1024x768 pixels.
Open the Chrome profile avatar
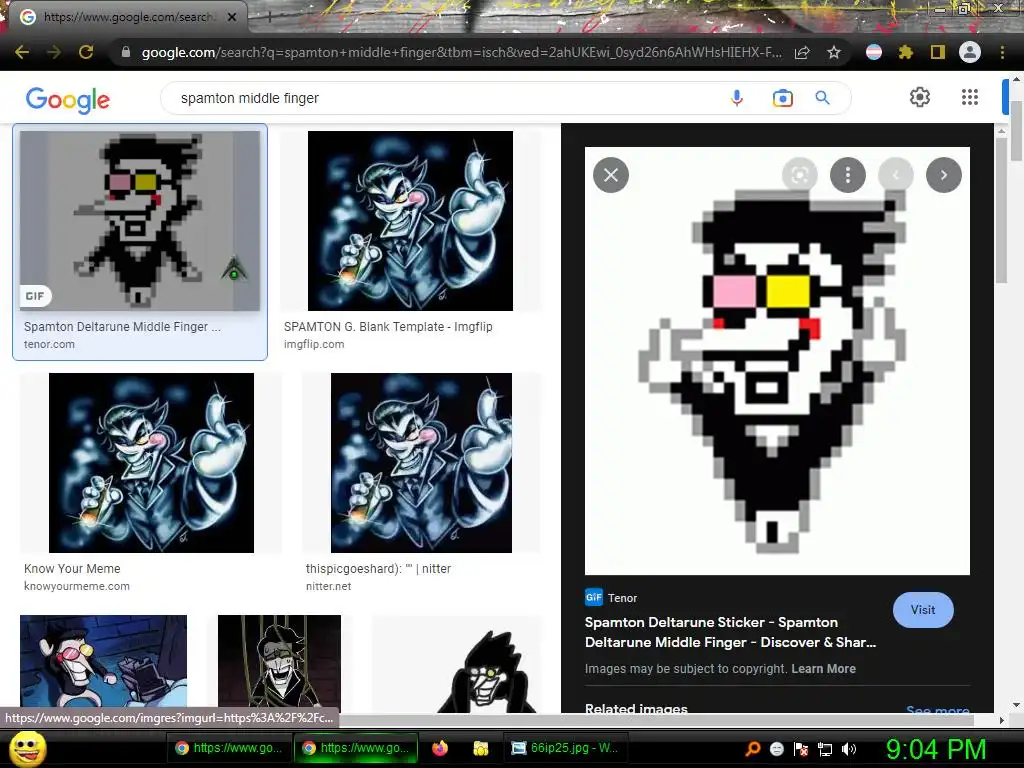(970, 52)
